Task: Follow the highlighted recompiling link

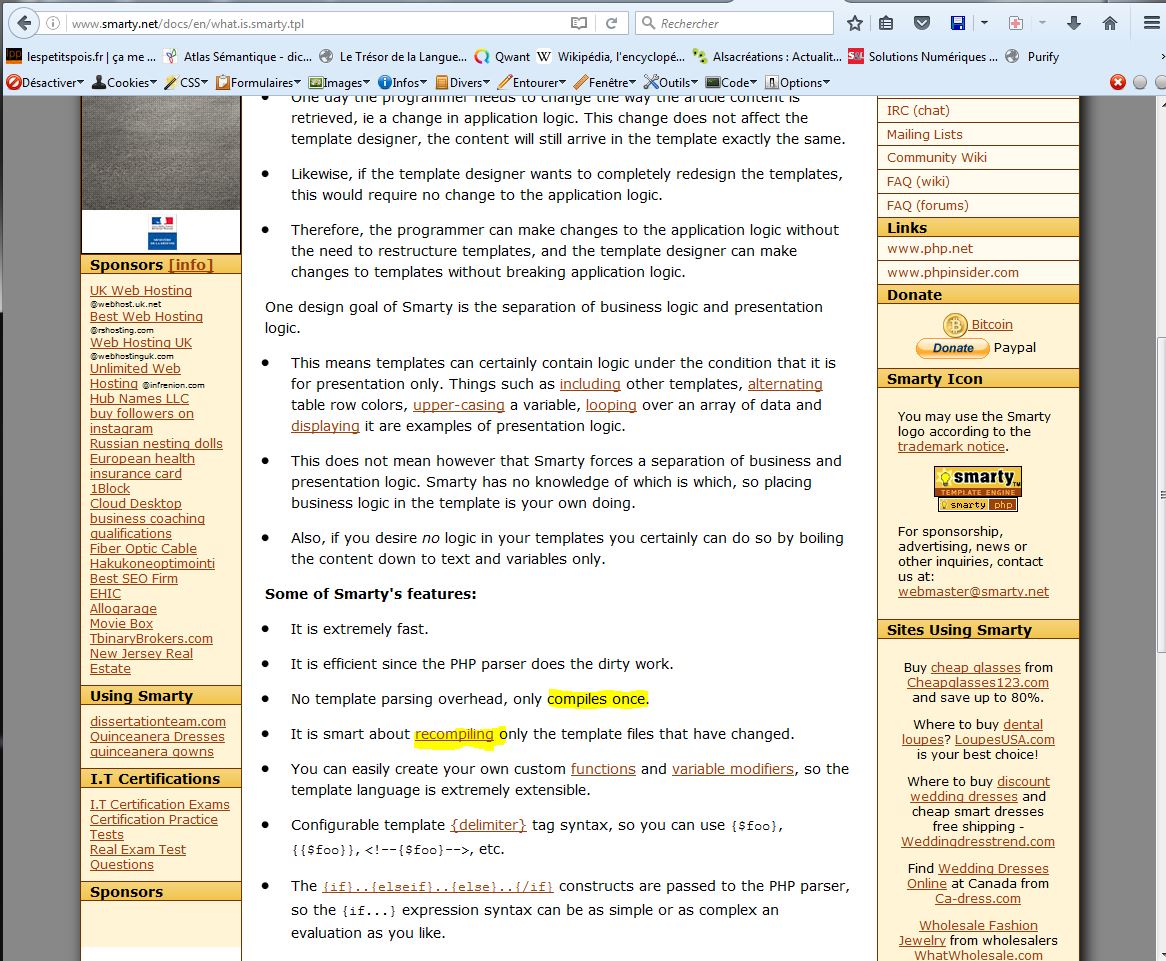Action: click(454, 734)
